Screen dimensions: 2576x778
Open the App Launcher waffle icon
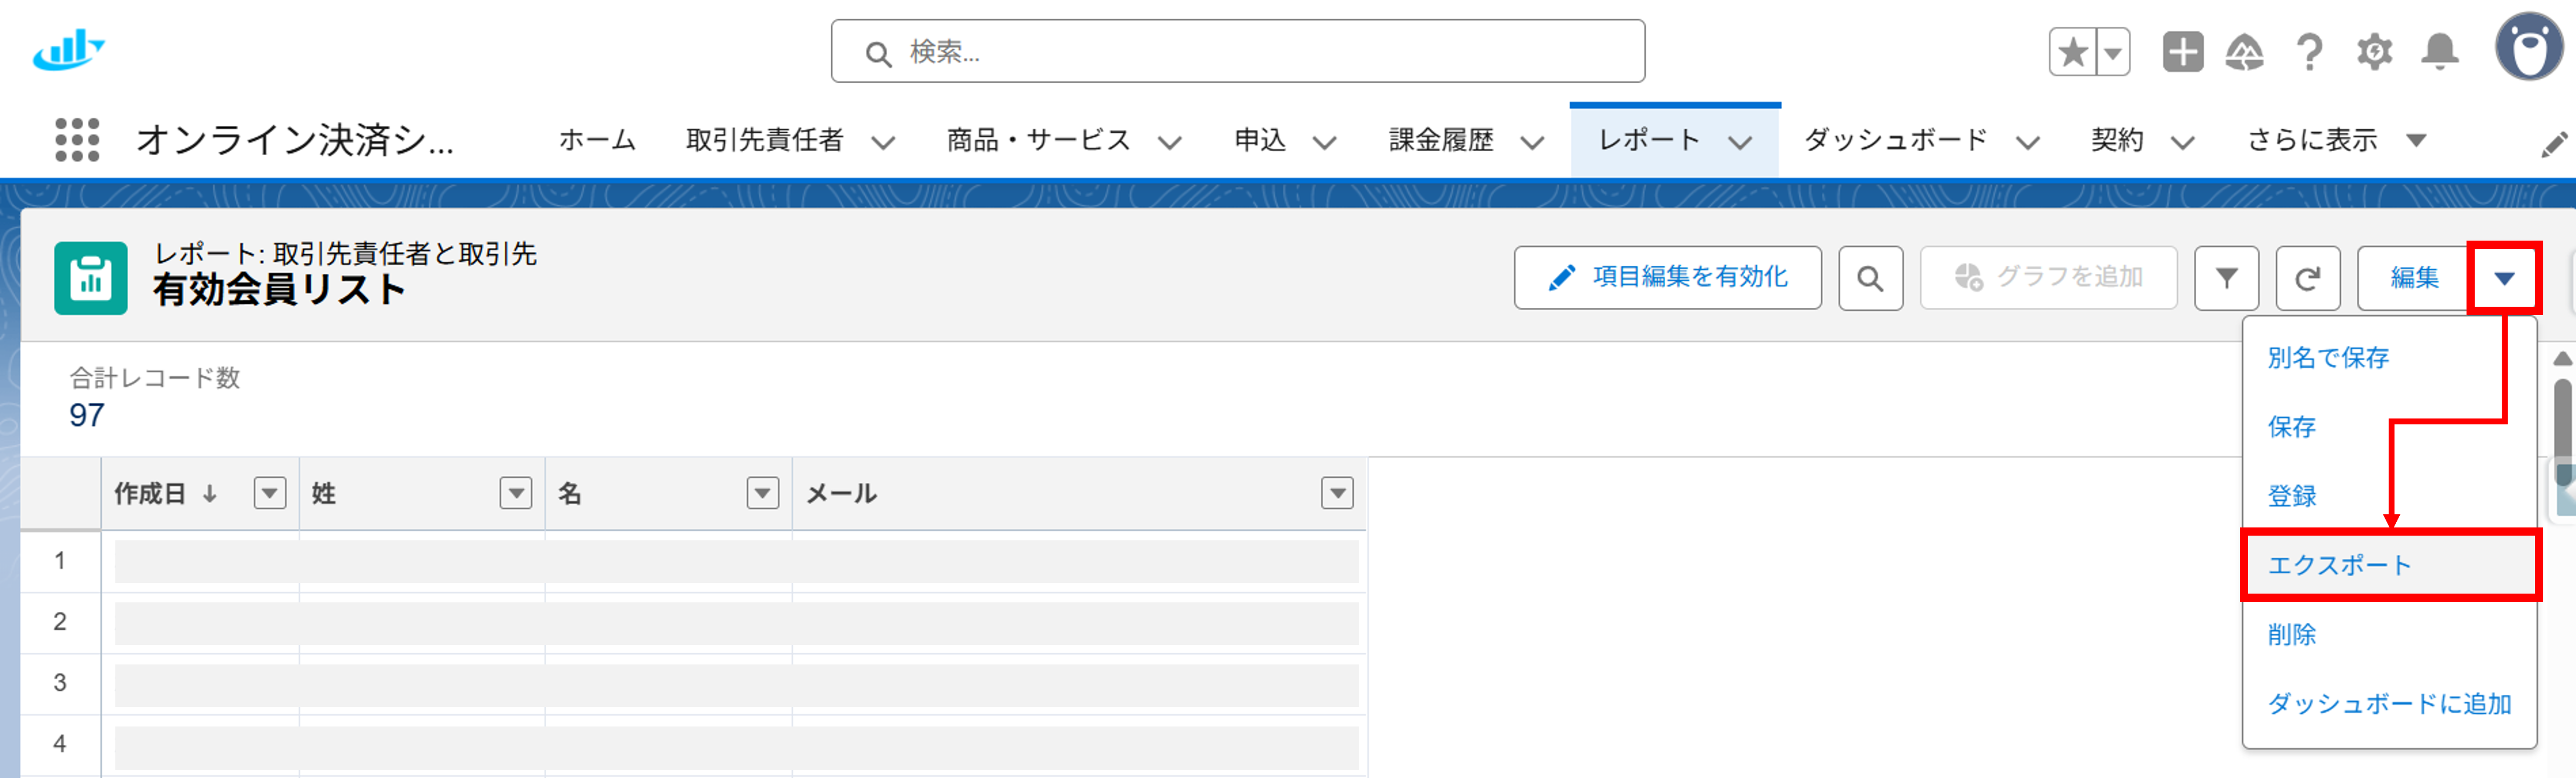coord(78,140)
